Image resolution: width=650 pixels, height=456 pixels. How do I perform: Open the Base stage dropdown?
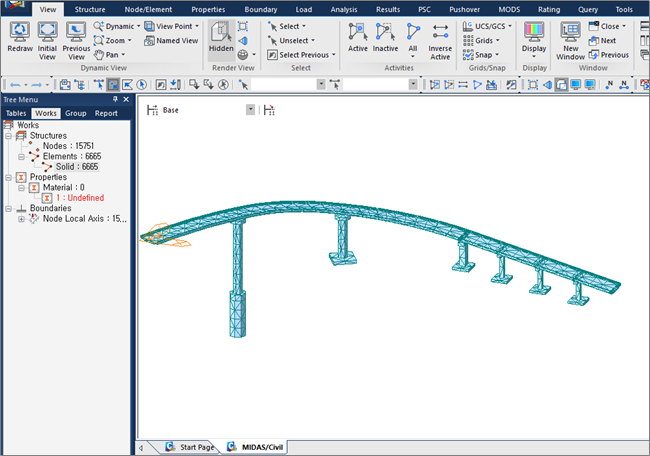[250, 110]
